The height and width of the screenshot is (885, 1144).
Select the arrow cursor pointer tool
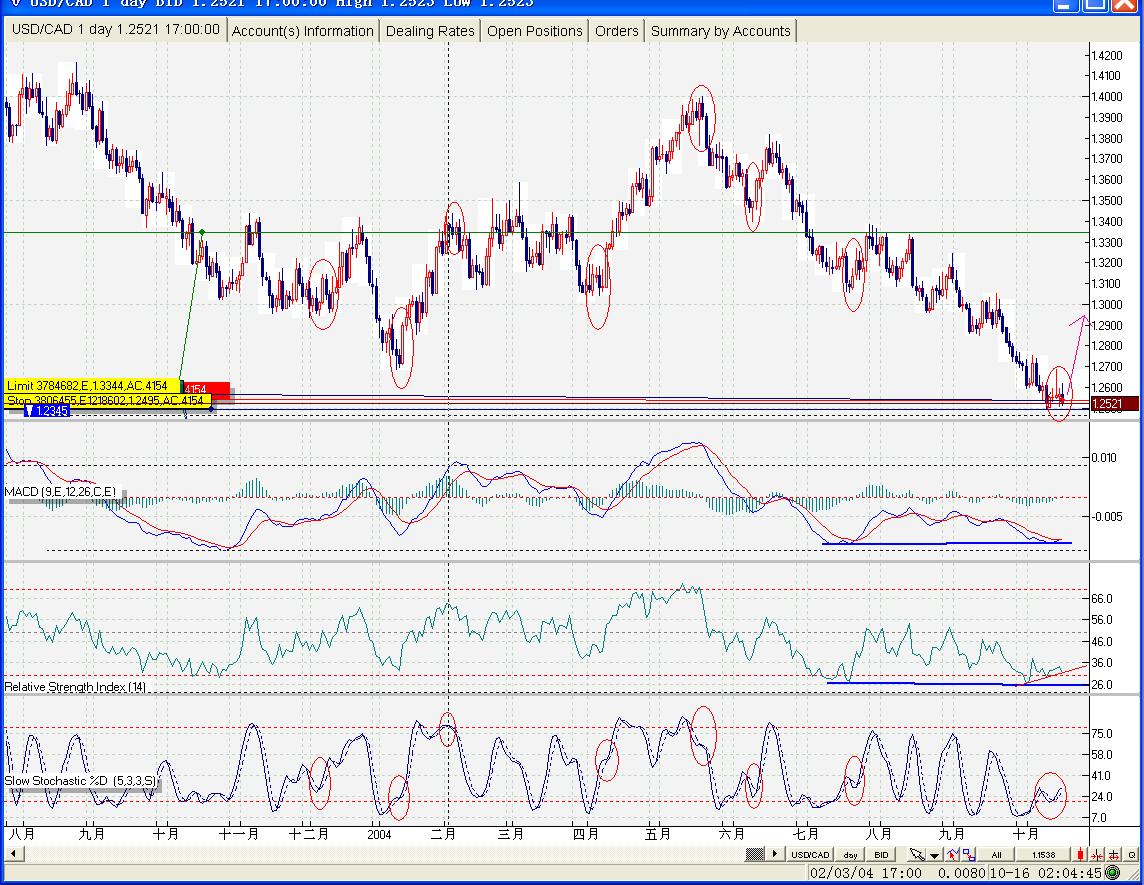point(917,854)
